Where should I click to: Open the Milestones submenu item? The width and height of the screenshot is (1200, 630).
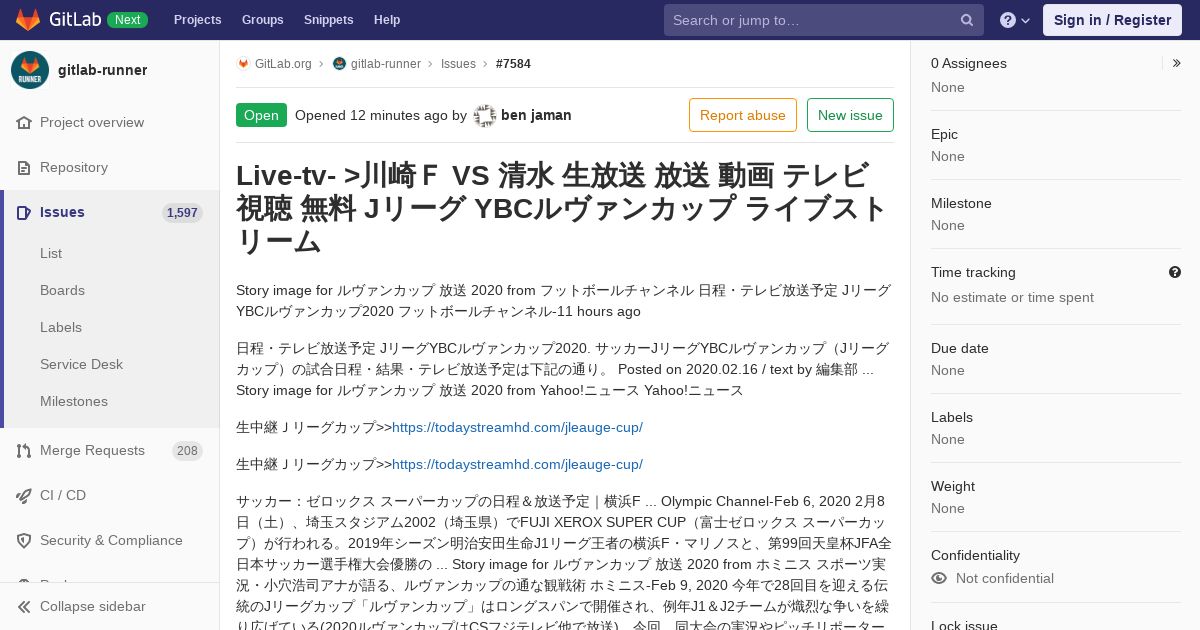point(74,401)
